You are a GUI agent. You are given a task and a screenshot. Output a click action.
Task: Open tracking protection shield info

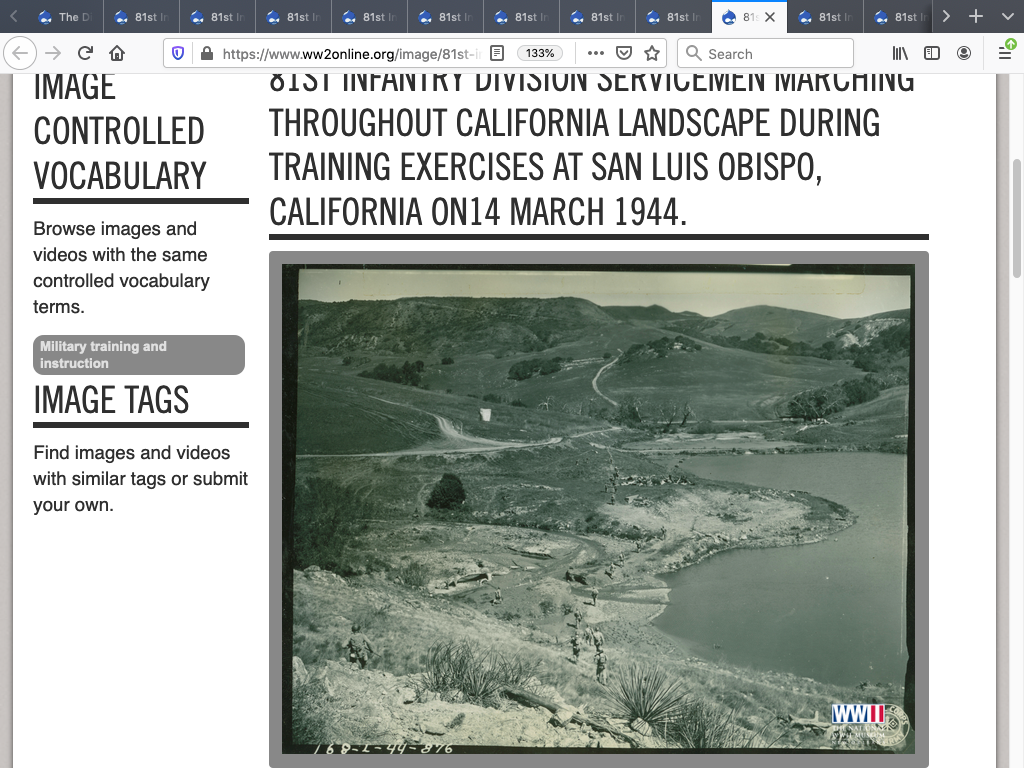(179, 54)
